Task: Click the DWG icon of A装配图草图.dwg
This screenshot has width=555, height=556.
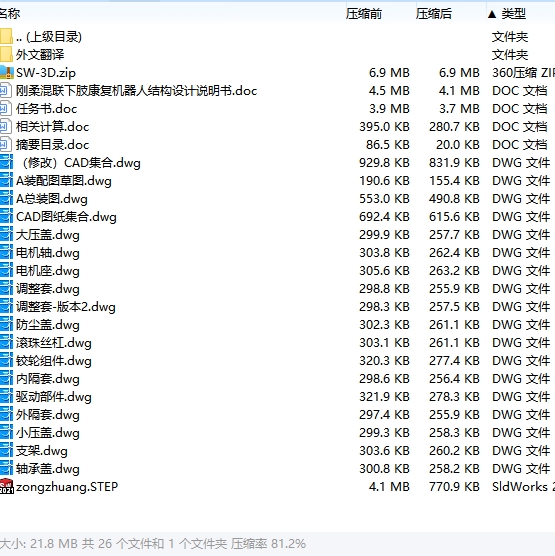Action: 6,181
